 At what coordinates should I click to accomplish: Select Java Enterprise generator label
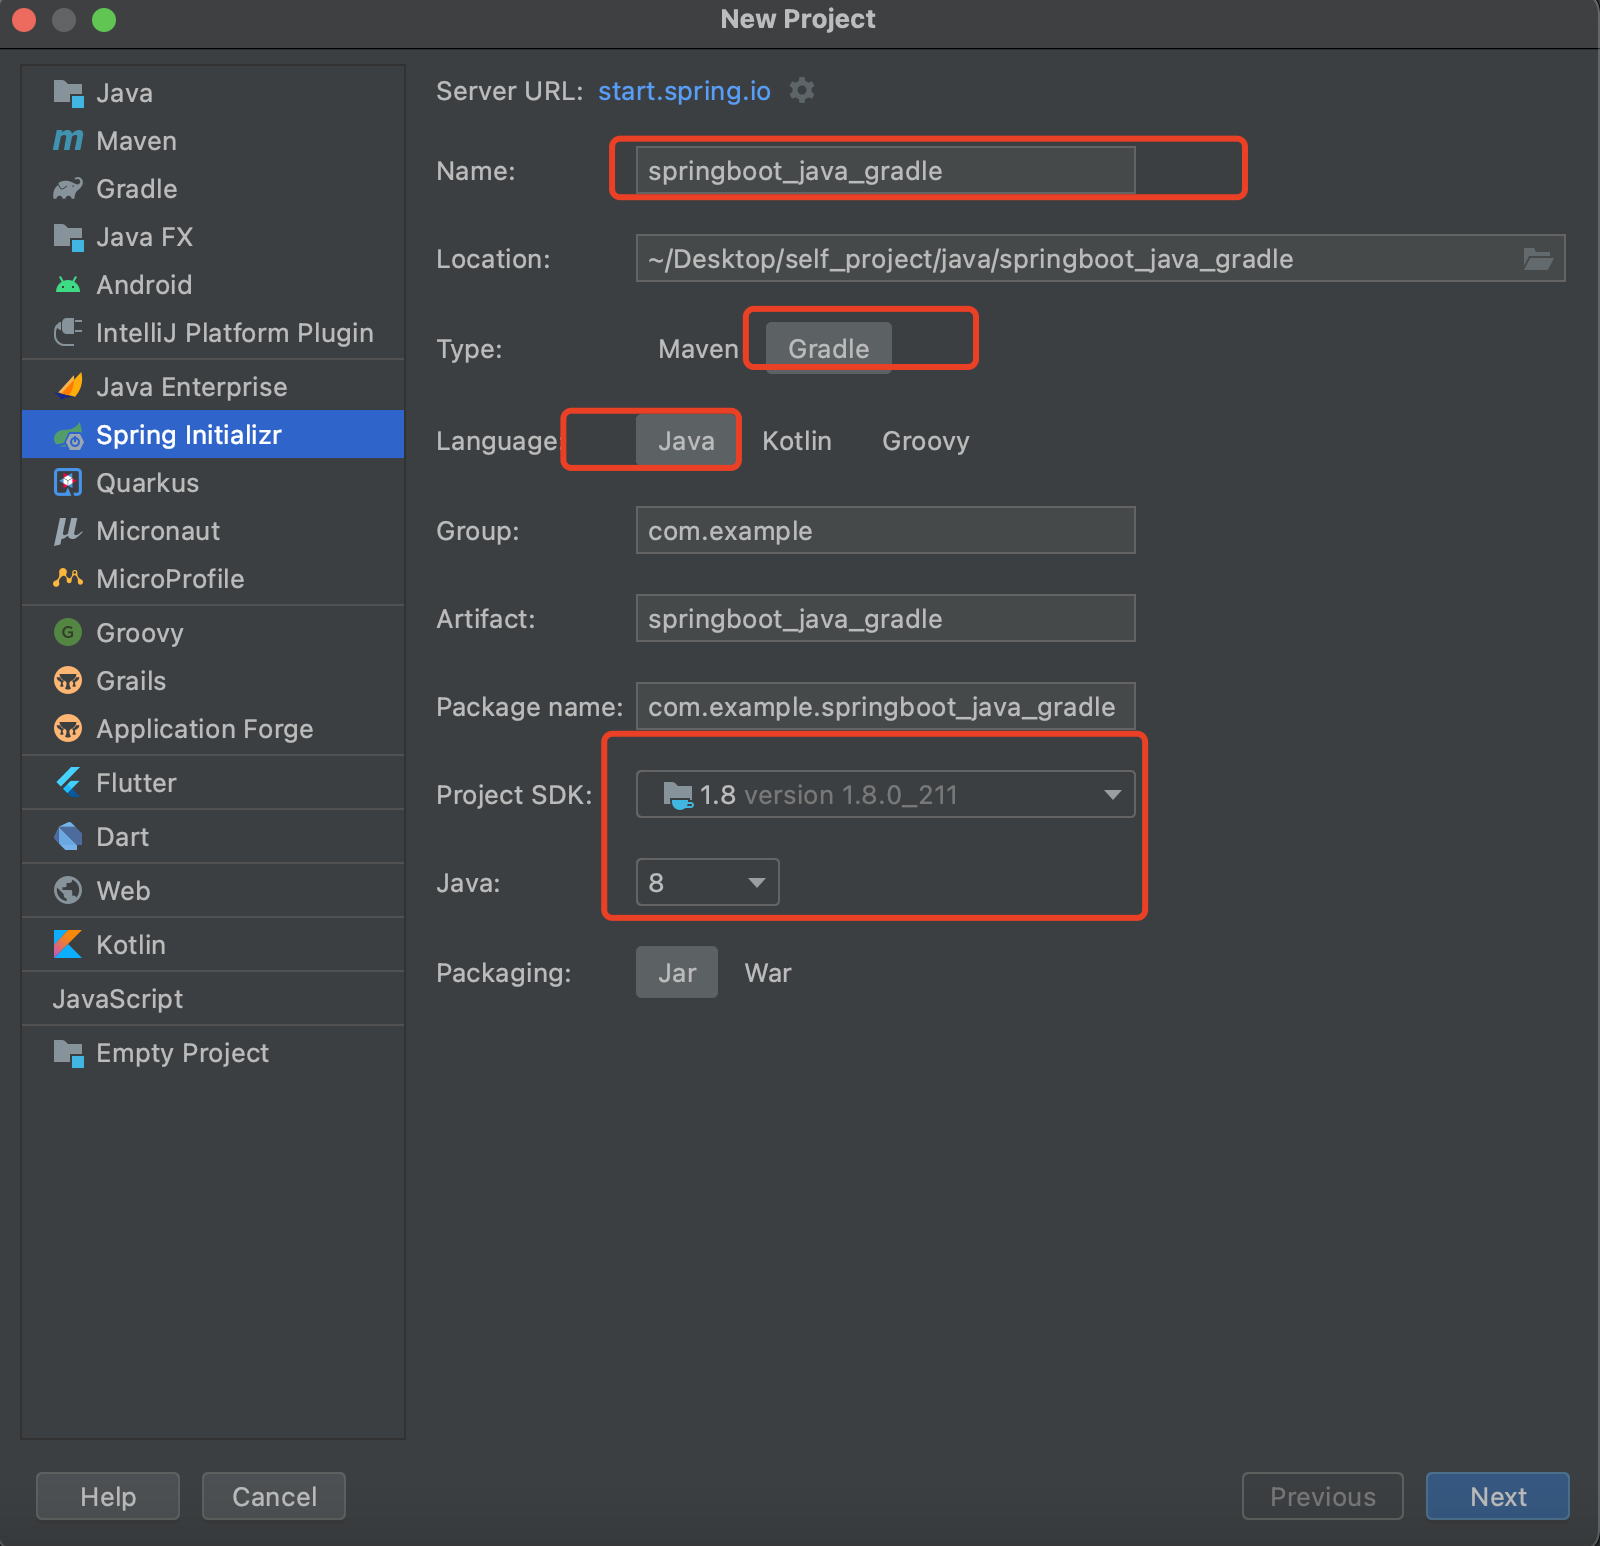(x=192, y=387)
